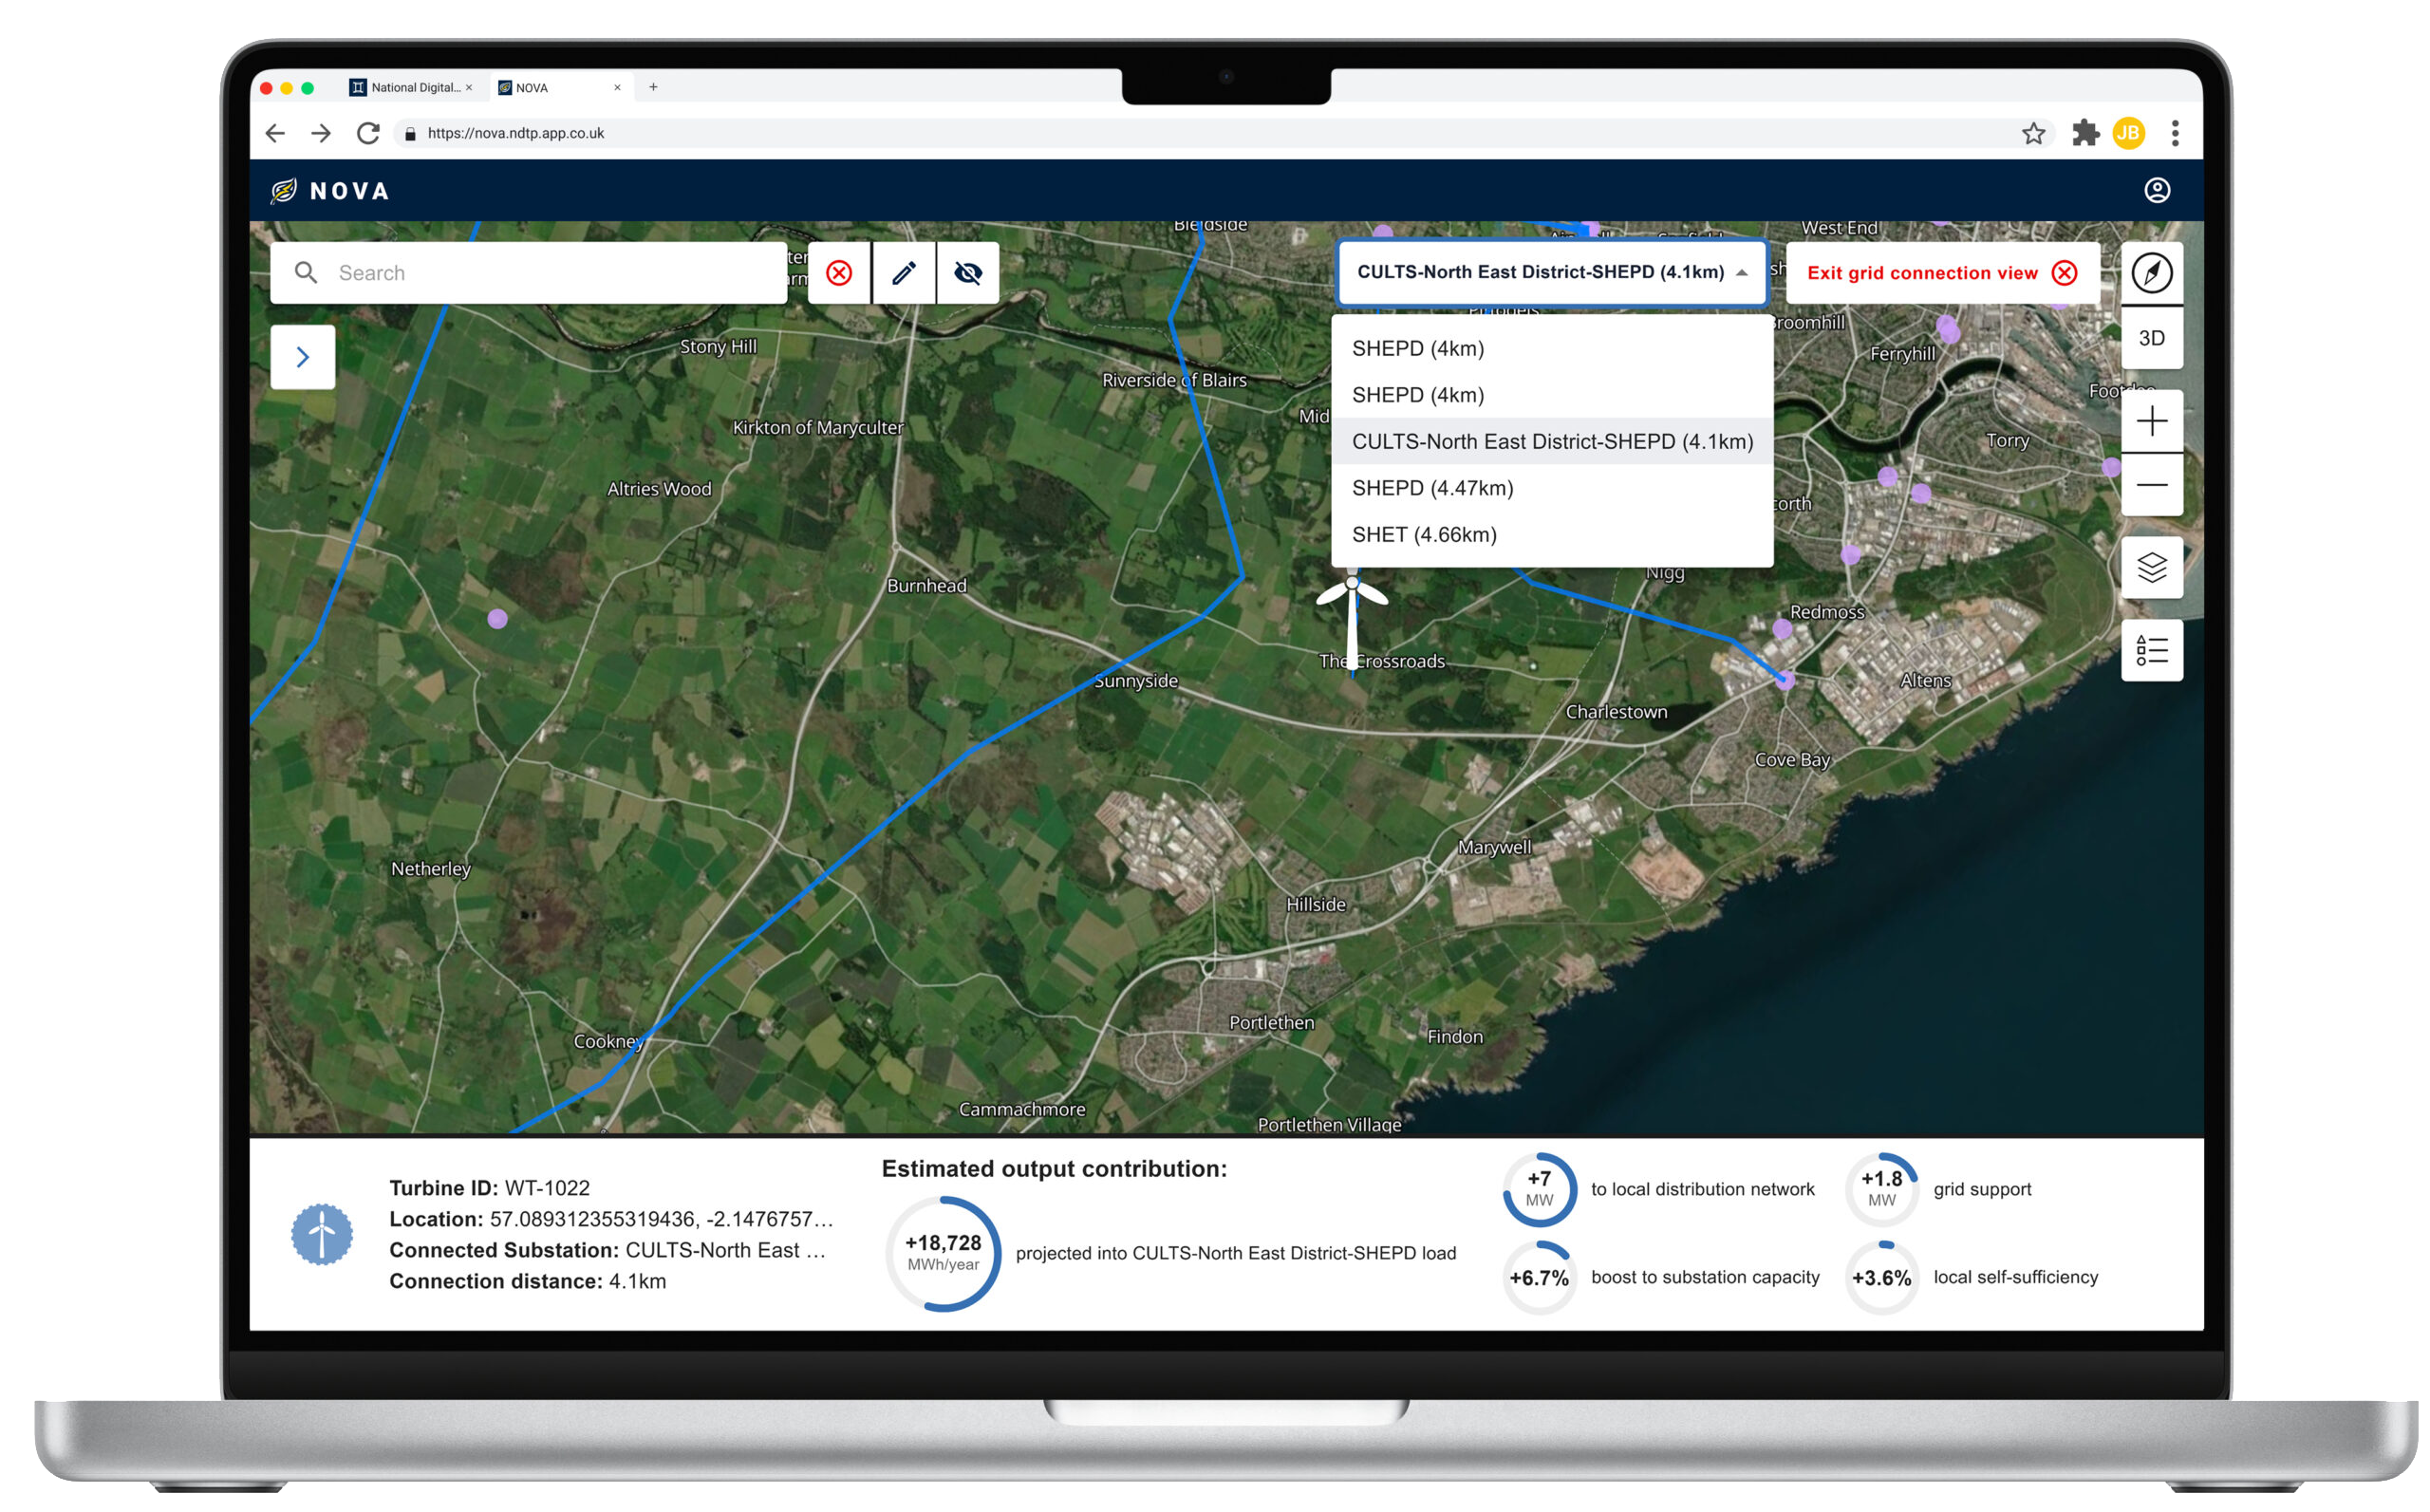Bookmark page with the star icon

[2032, 133]
